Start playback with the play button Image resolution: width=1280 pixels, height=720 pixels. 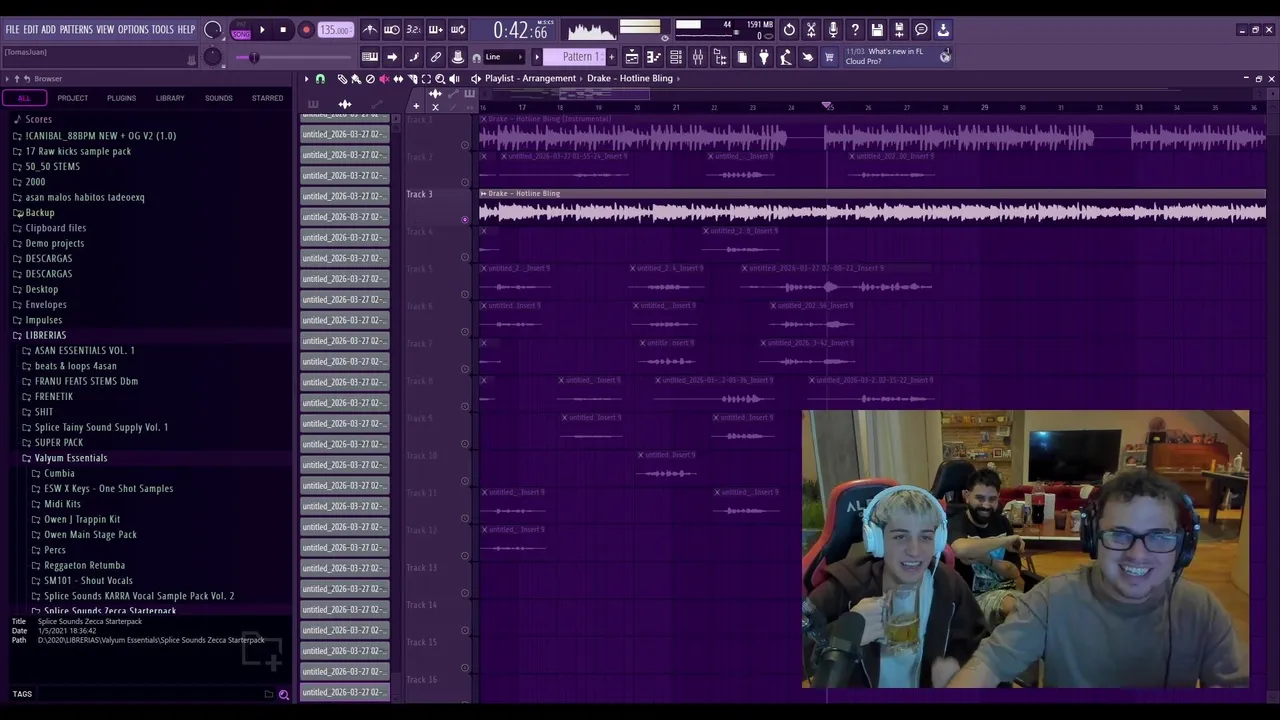point(262,30)
